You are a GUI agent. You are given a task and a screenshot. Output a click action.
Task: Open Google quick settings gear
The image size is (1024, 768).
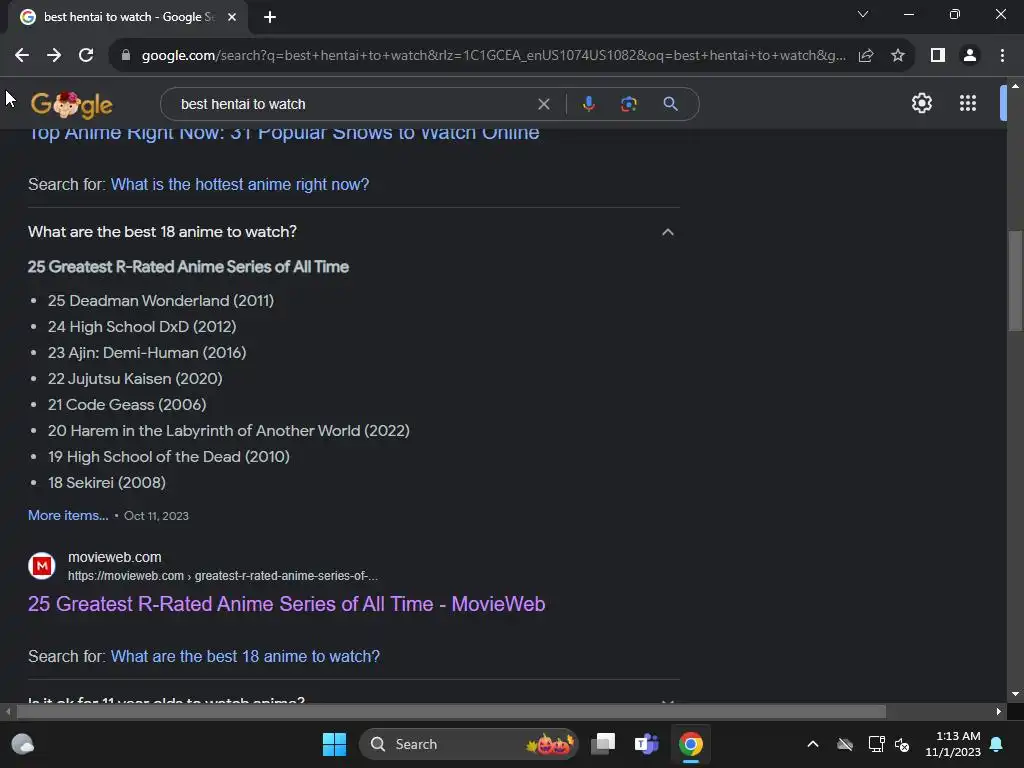[921, 103]
